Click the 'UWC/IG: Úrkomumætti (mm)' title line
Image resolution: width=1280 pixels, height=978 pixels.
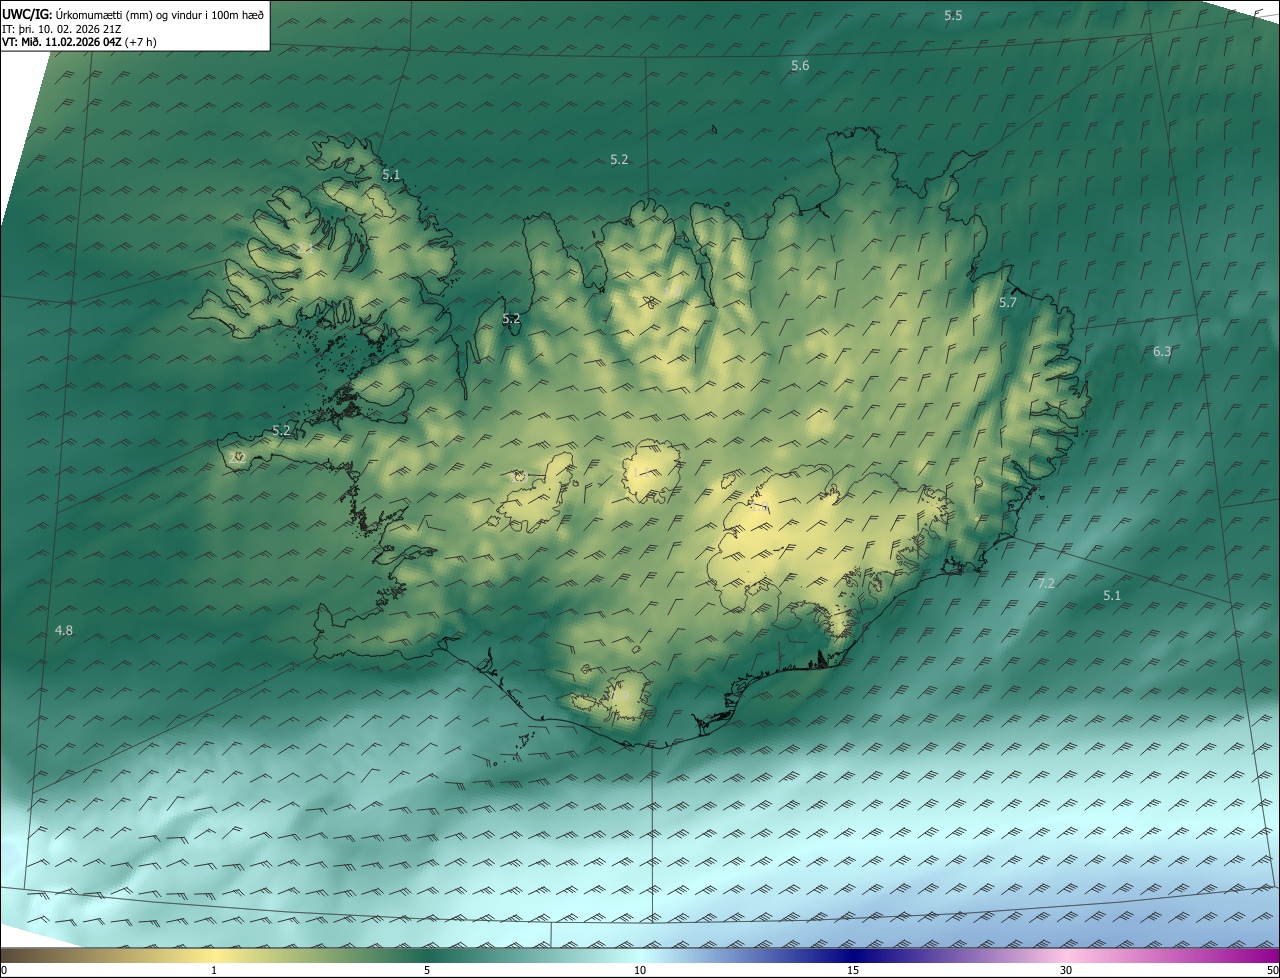(x=135, y=14)
